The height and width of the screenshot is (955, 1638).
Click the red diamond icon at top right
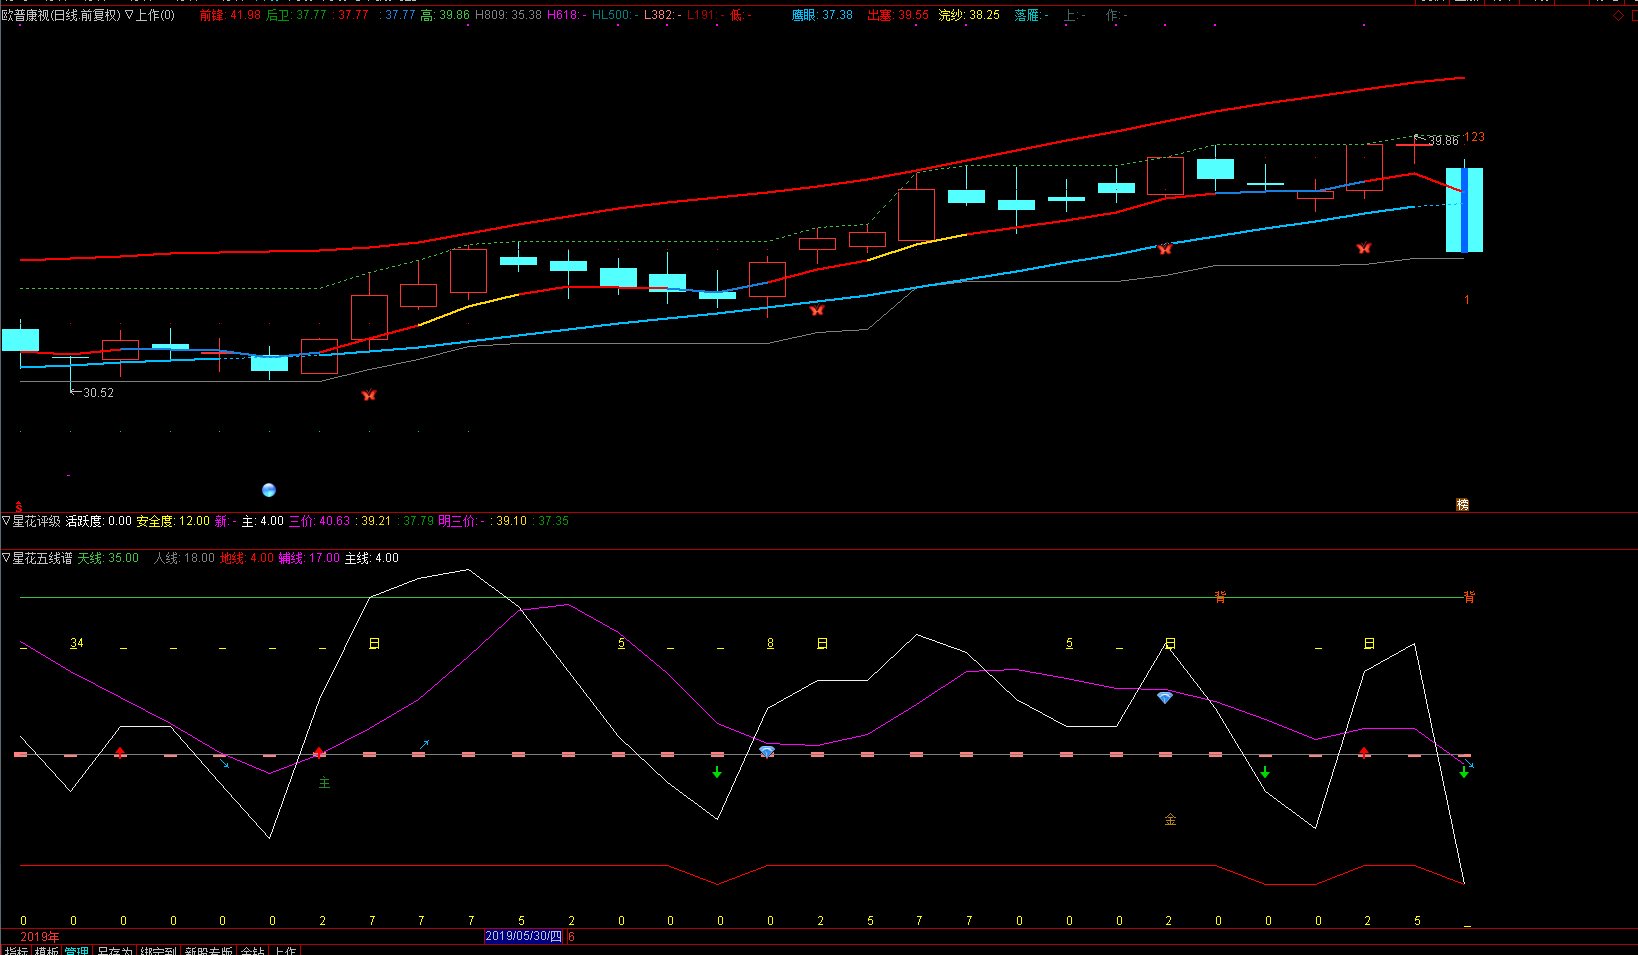(x=1619, y=15)
